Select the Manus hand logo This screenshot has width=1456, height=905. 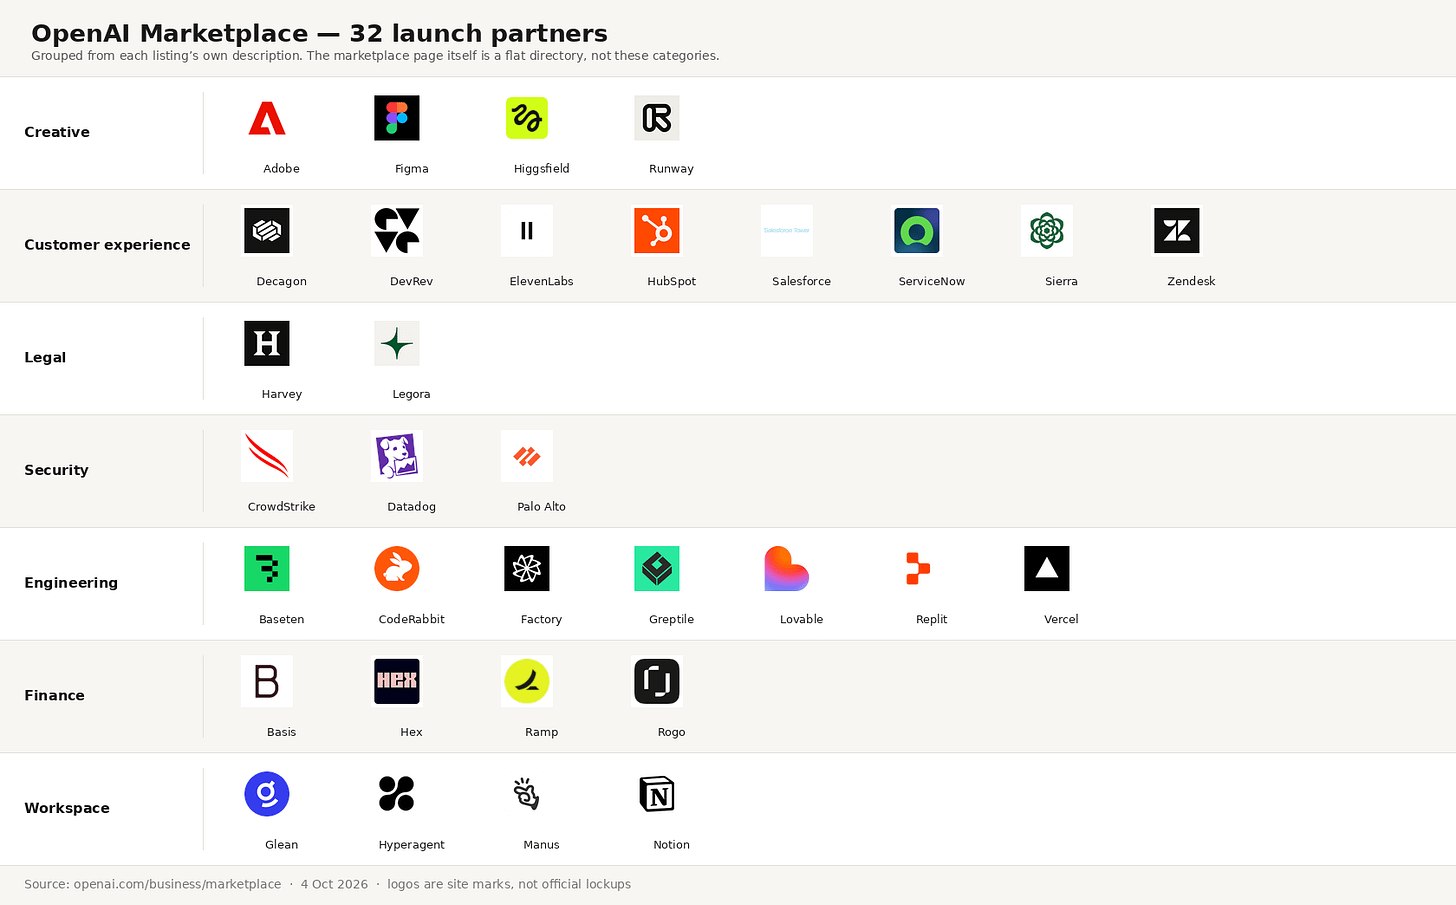pos(527,795)
